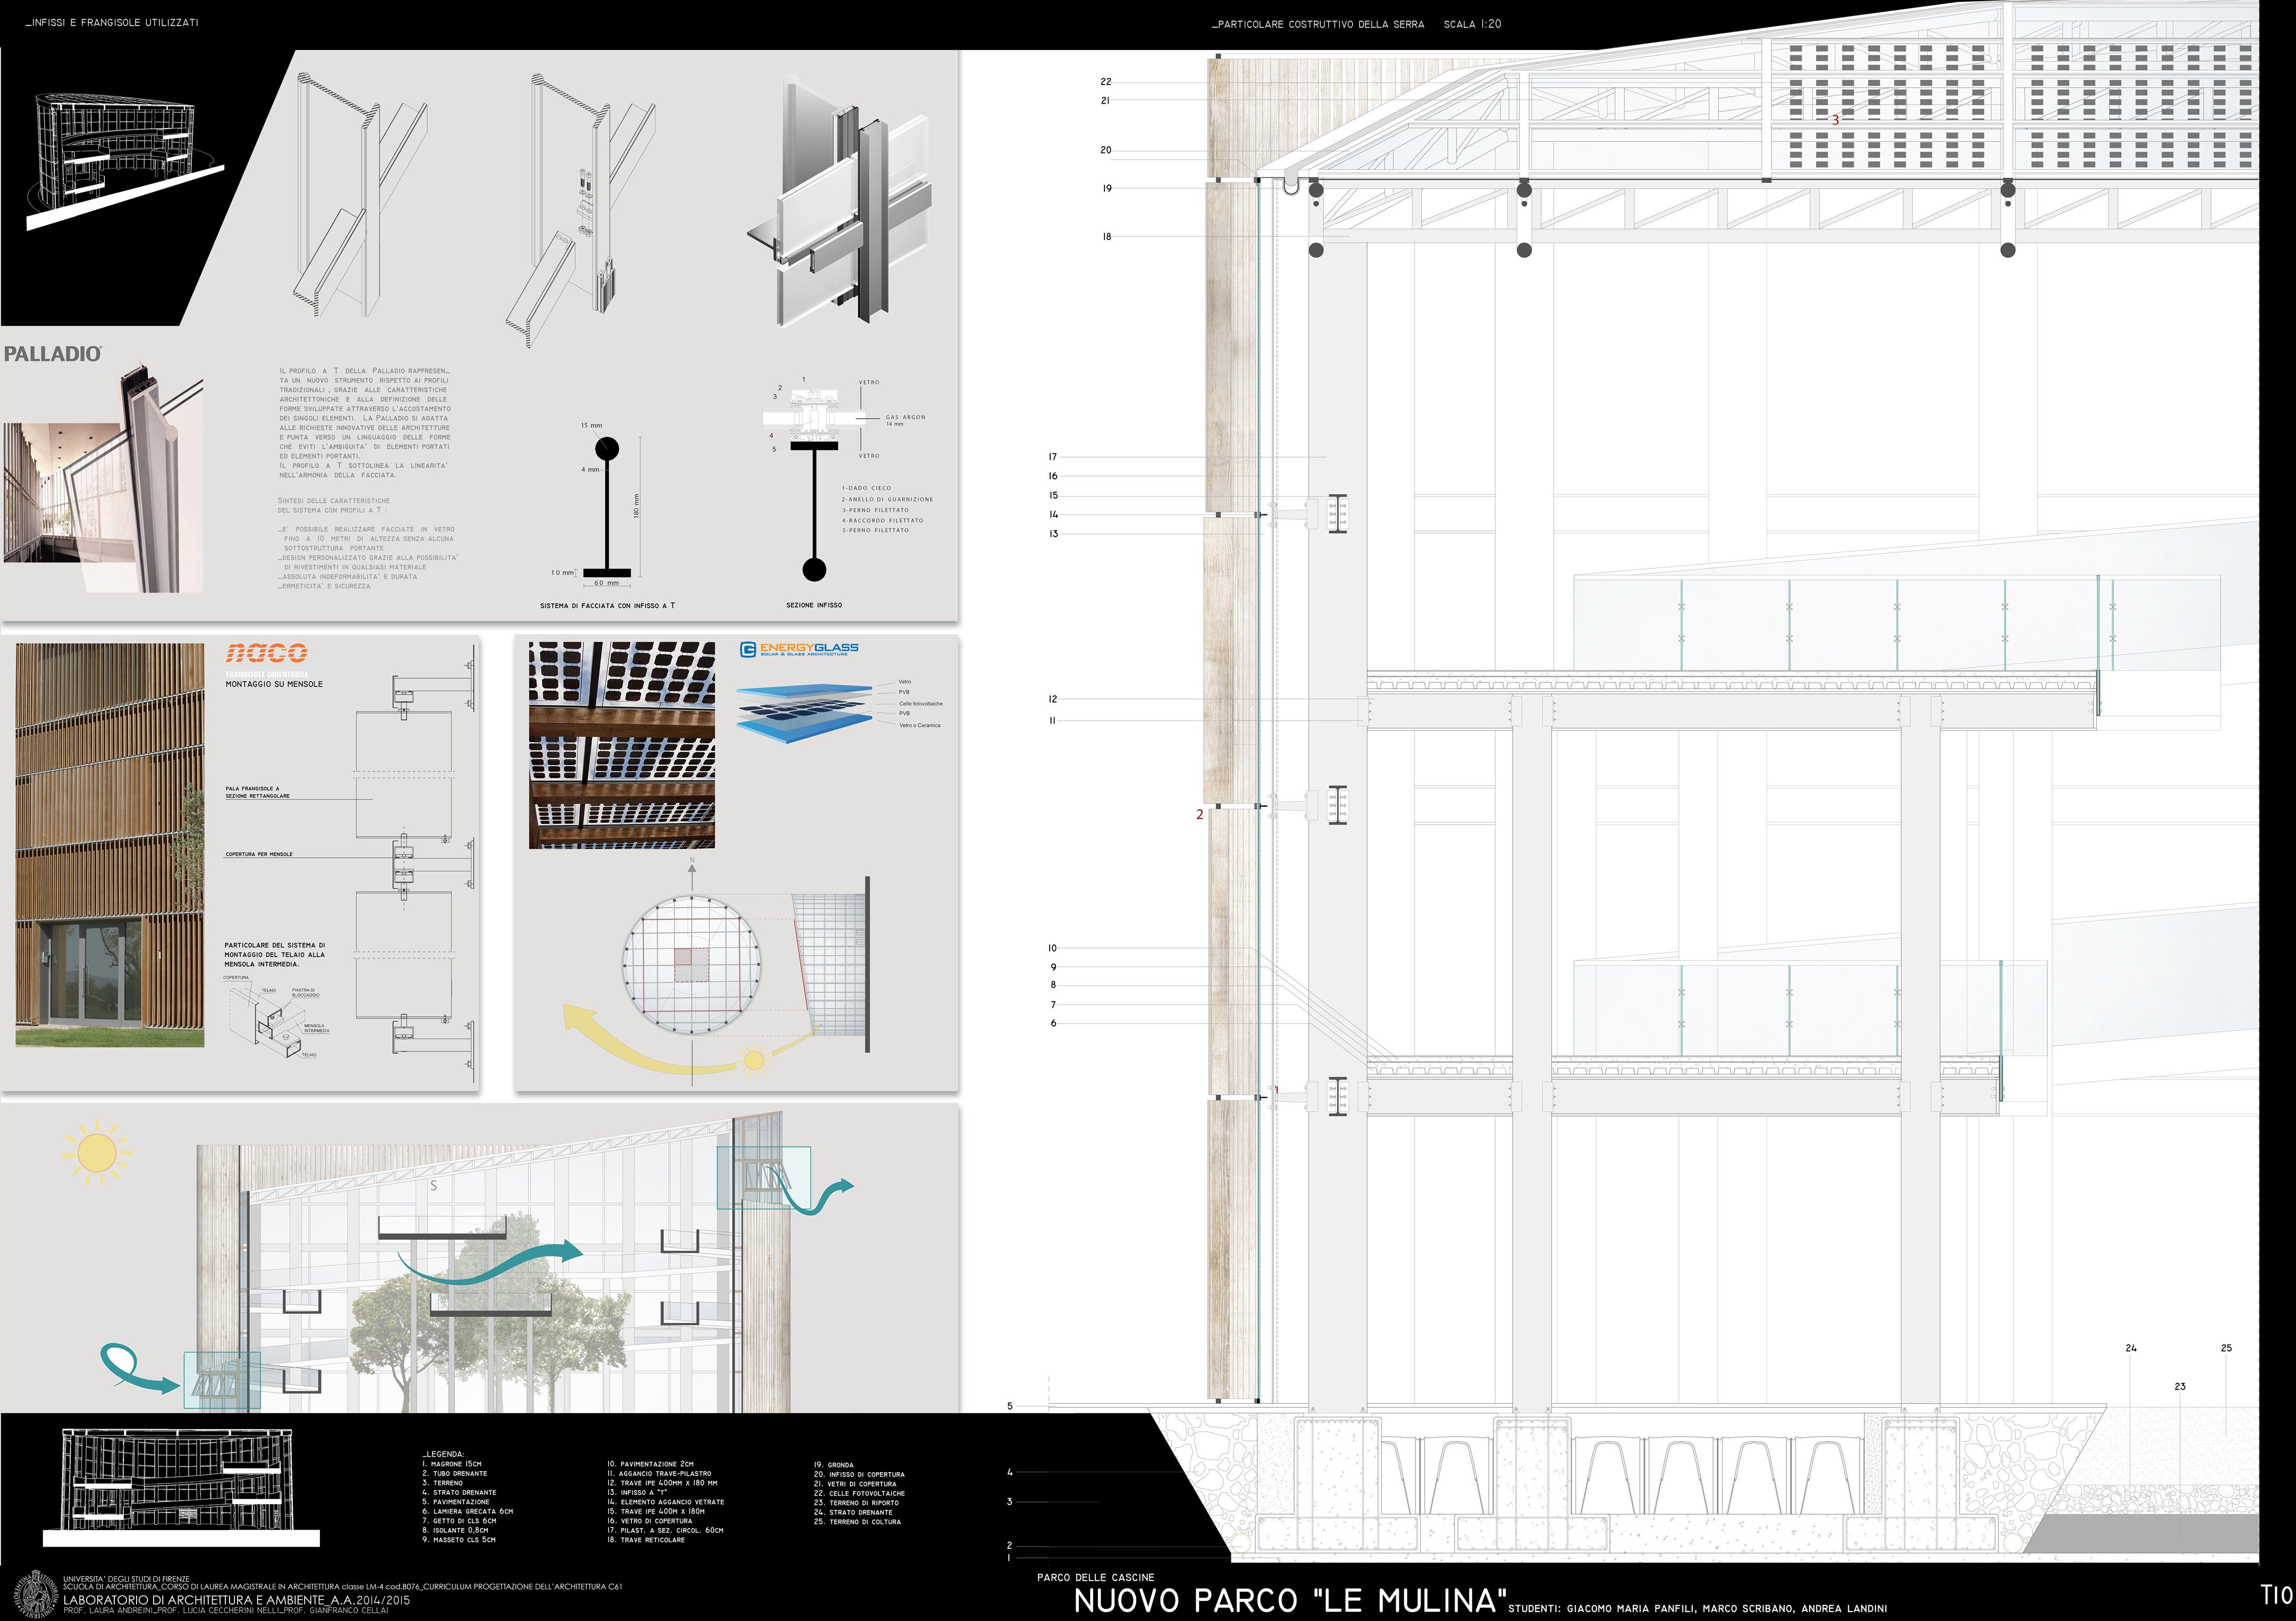The width and height of the screenshot is (2296, 1621).
Task: Click legend item '22. CELLE FOTOVOLTAICHE'
Action: [859, 1493]
